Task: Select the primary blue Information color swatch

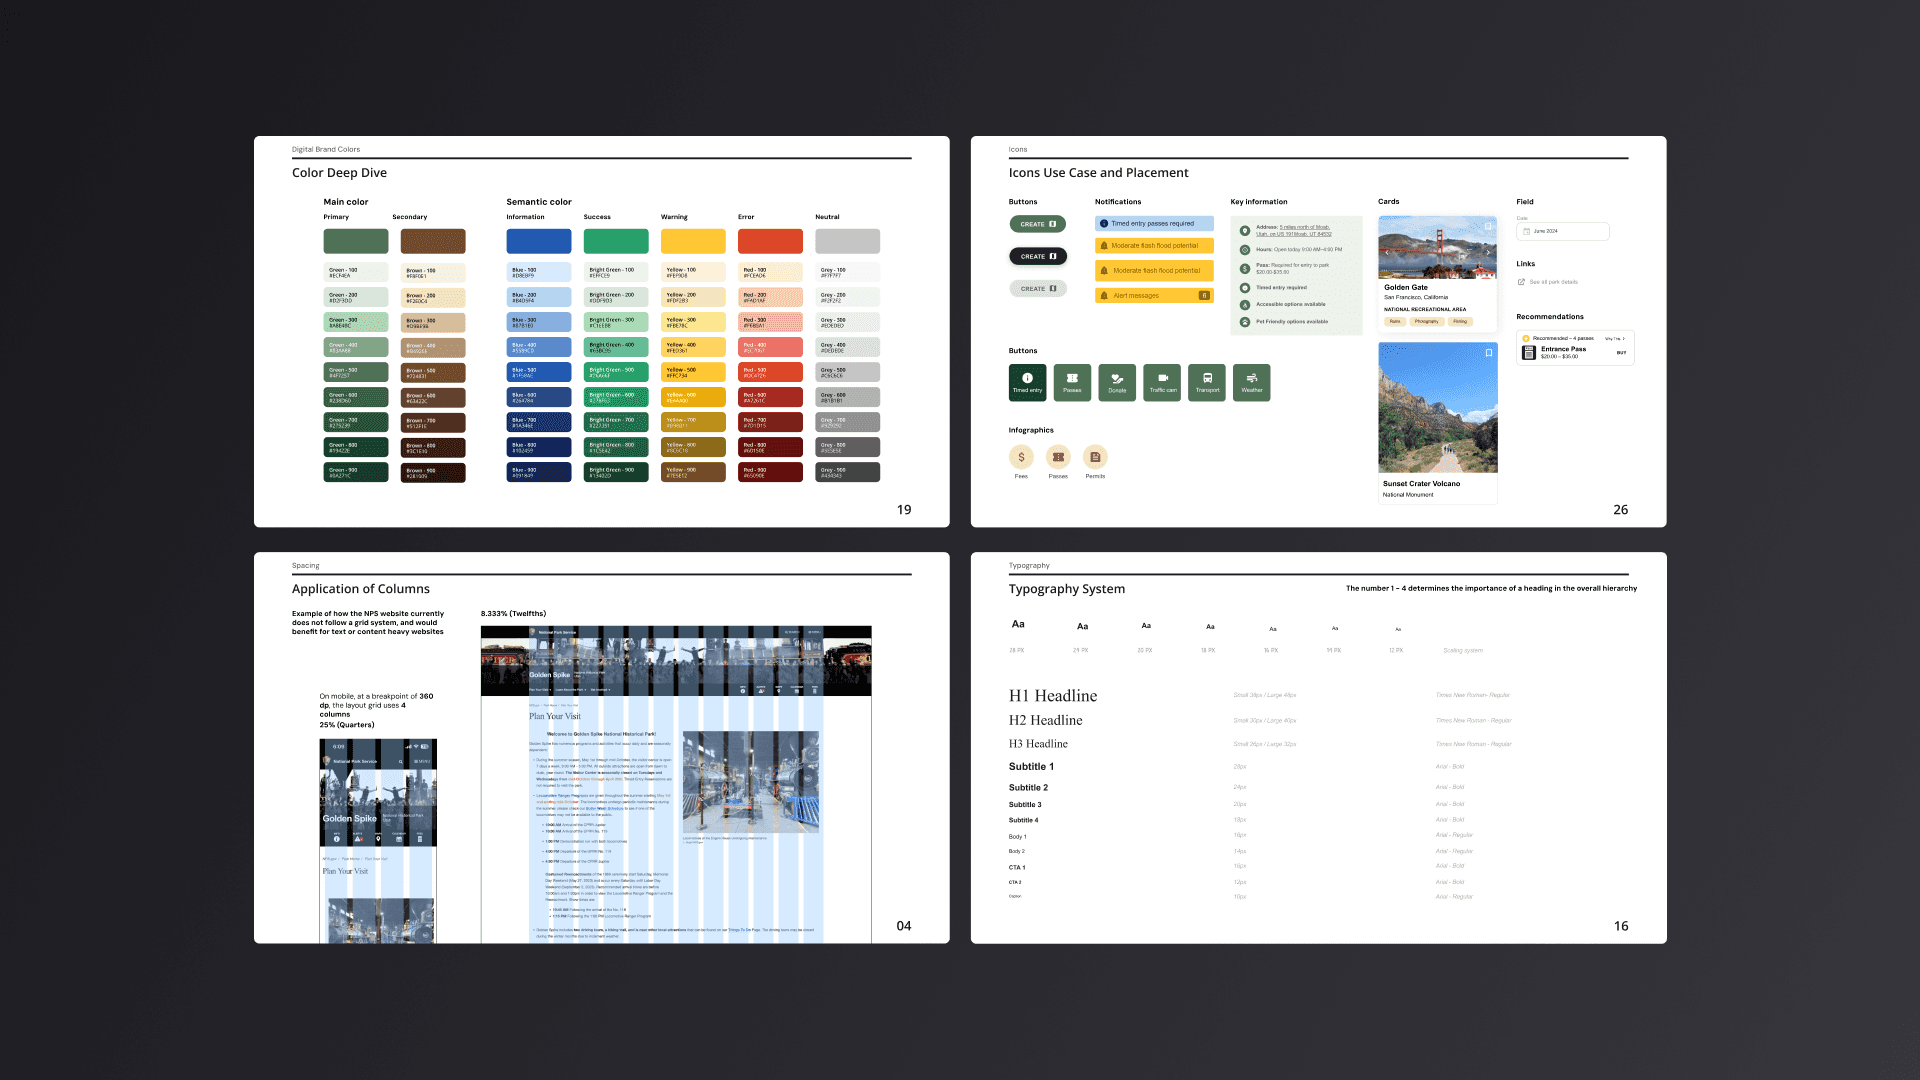Action: (538, 241)
